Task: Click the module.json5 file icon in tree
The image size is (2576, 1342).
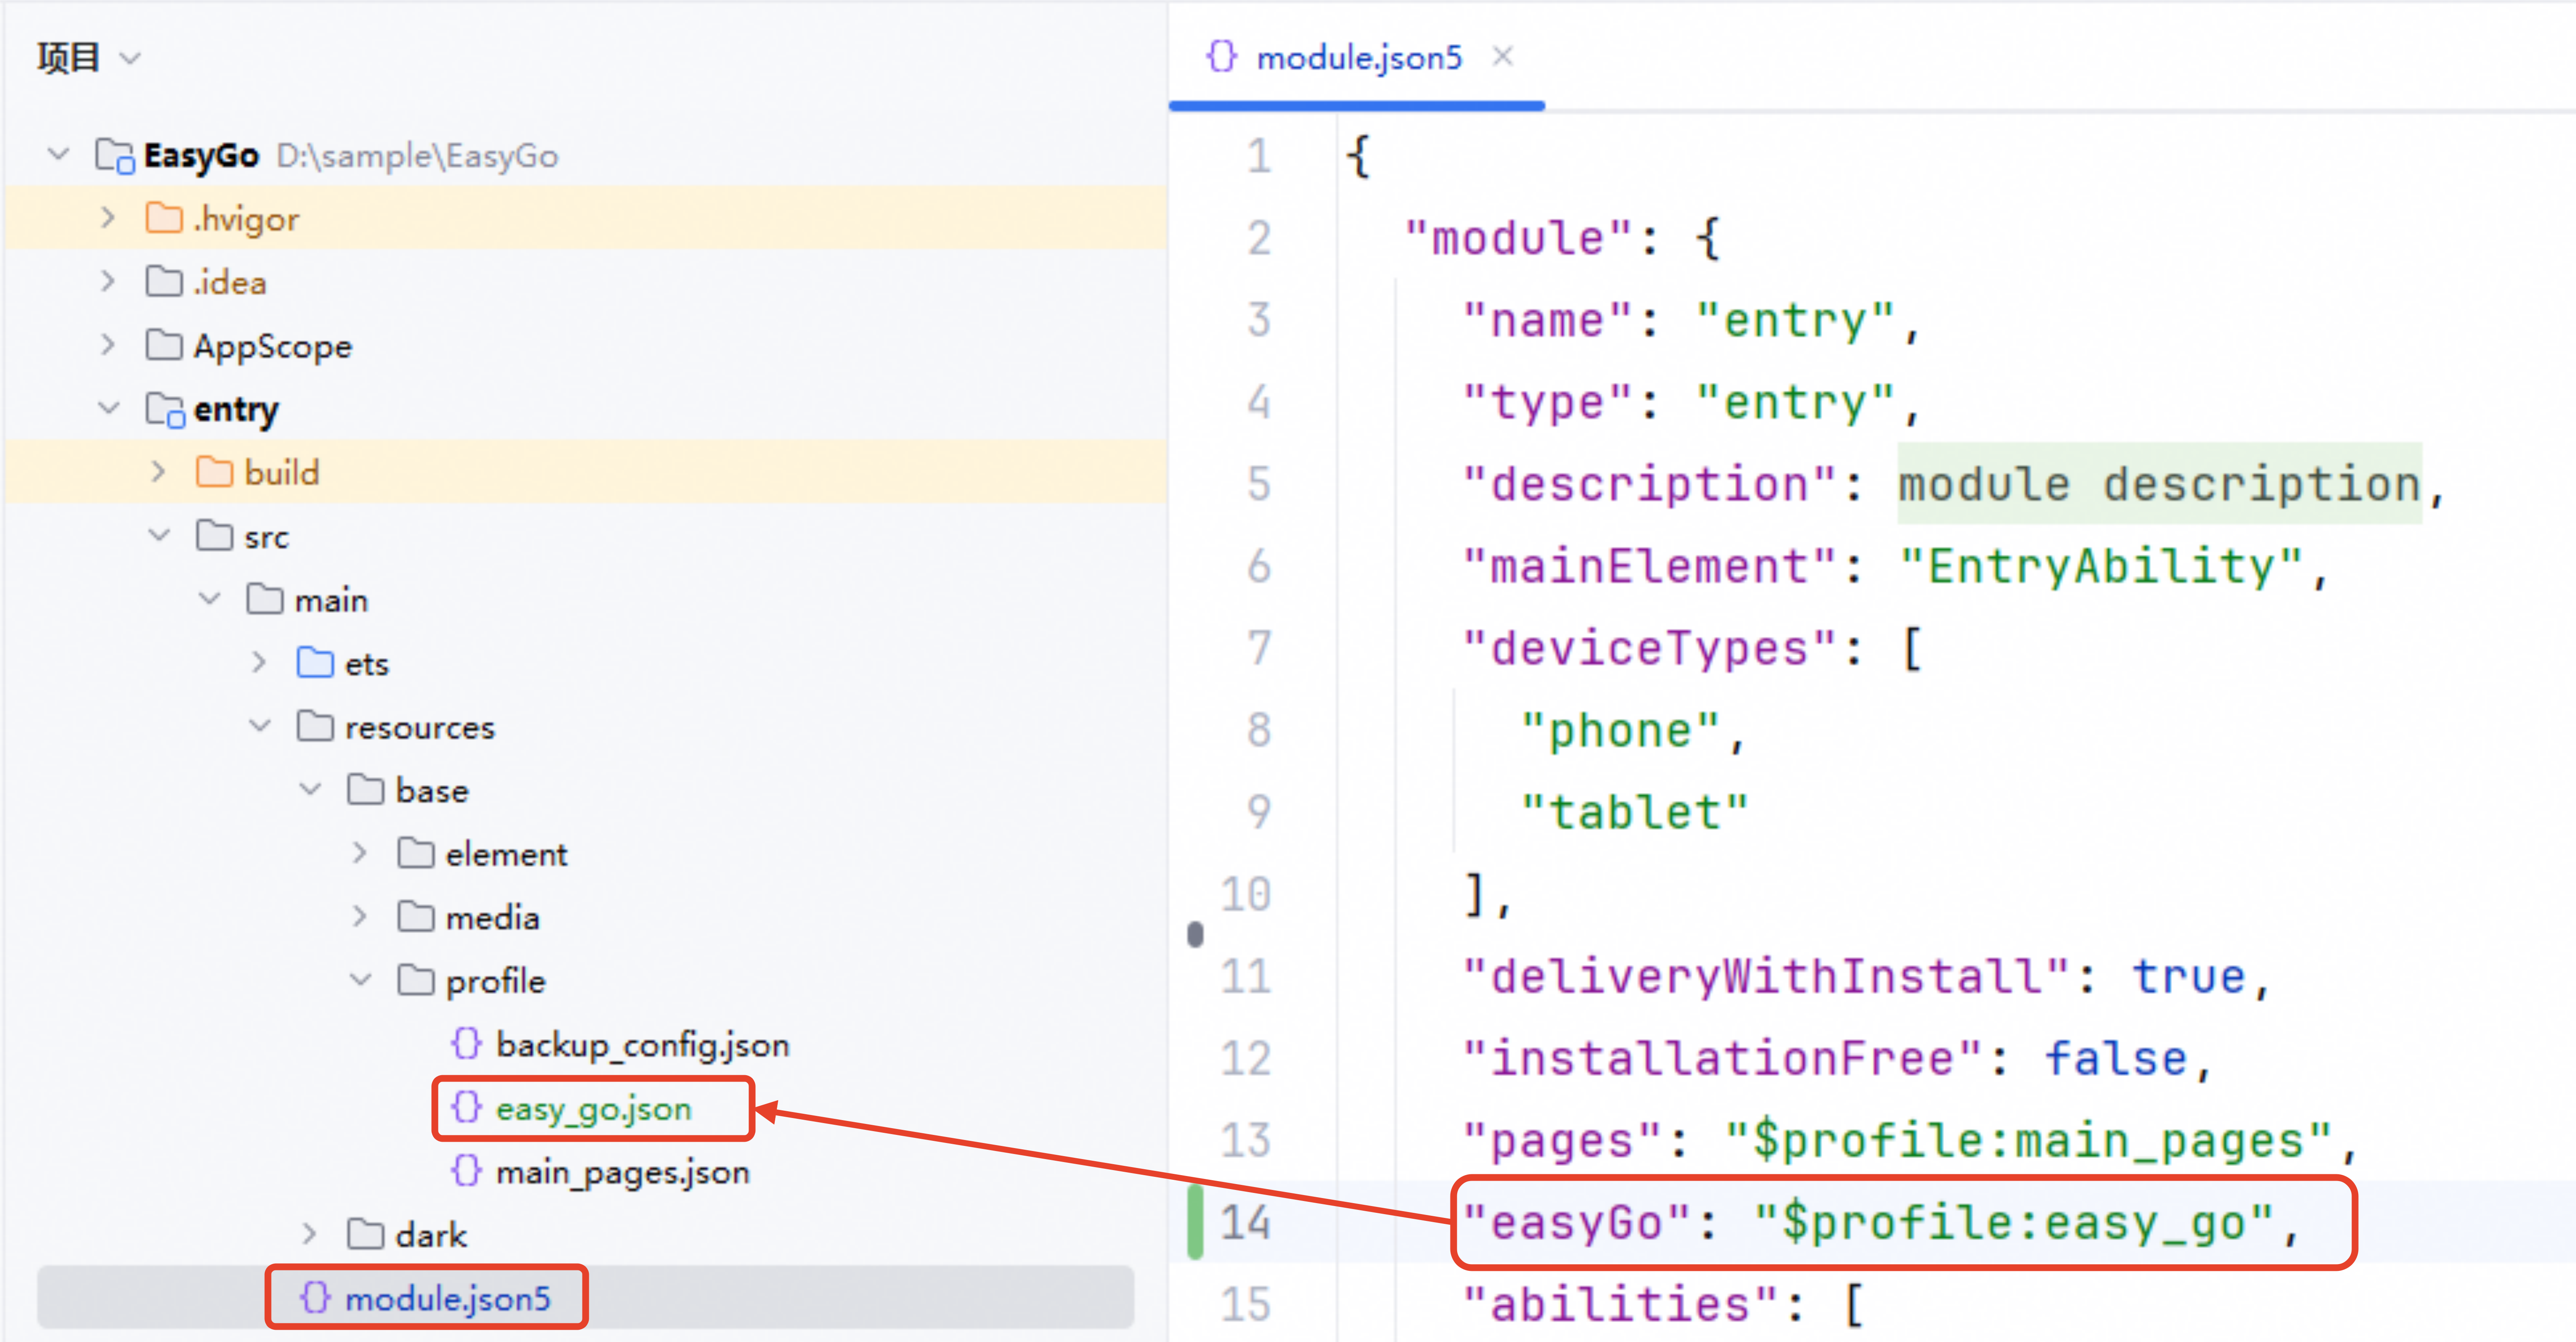Action: [315, 1298]
